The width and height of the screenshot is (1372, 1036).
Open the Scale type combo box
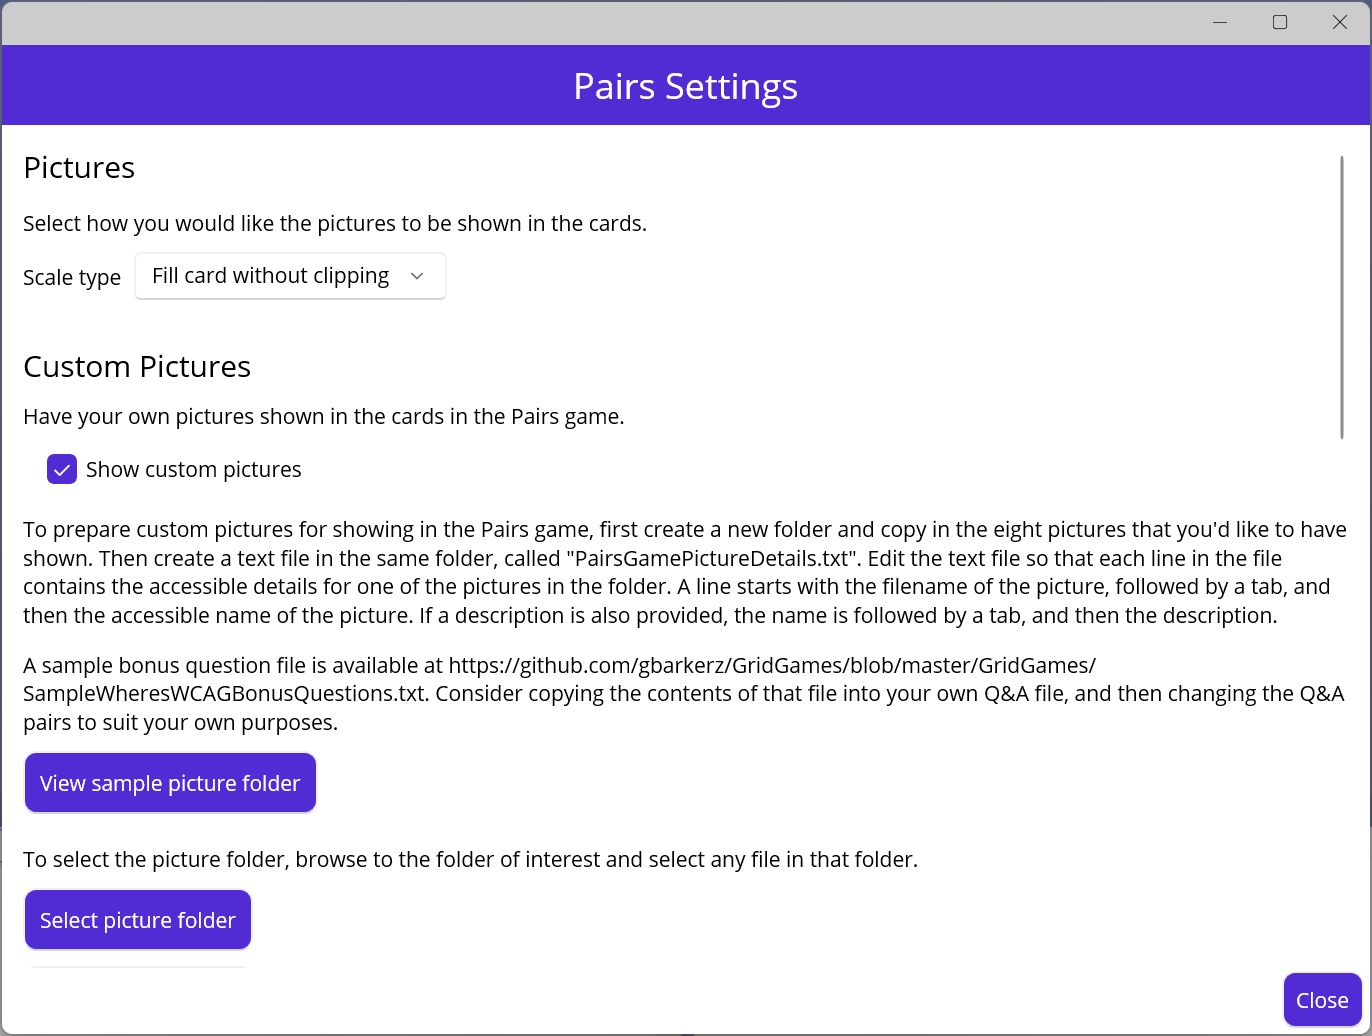click(290, 276)
